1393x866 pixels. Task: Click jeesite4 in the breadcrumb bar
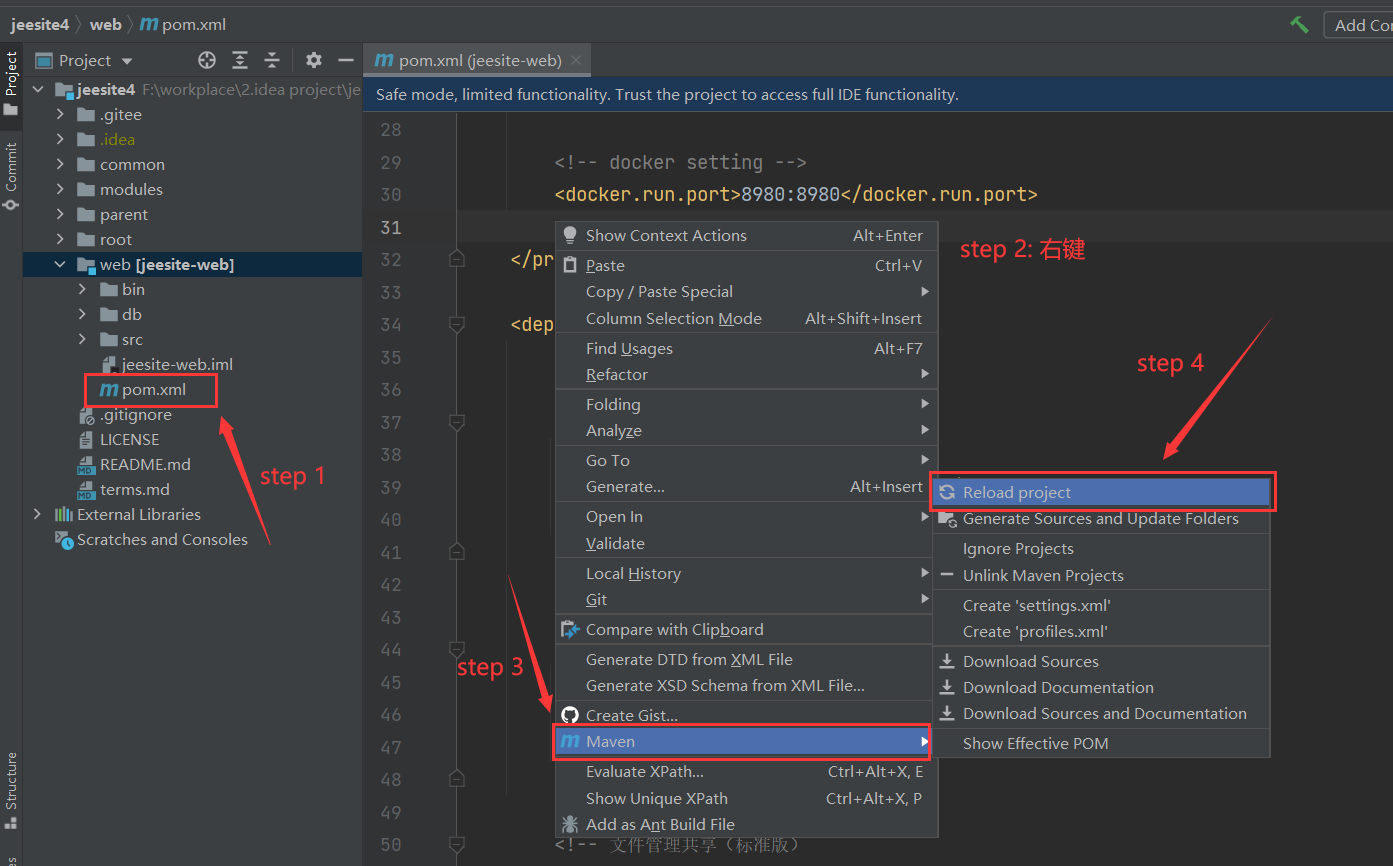pos(40,24)
